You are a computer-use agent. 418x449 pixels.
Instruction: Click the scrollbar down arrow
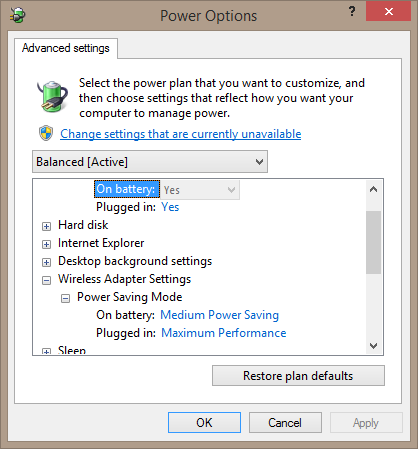[x=374, y=346]
